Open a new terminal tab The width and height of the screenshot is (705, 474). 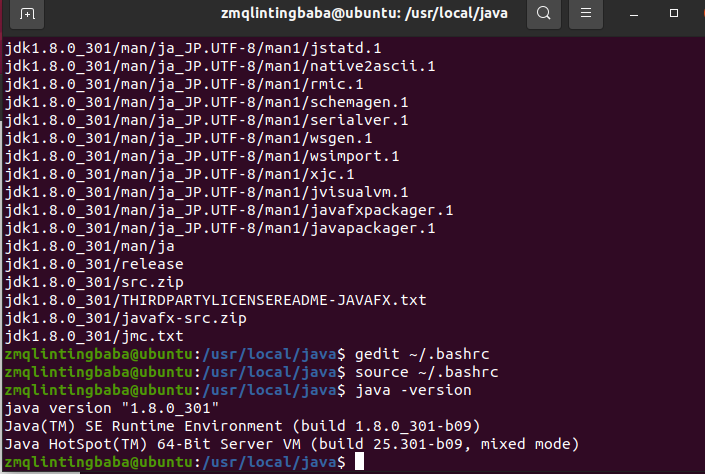coord(27,13)
